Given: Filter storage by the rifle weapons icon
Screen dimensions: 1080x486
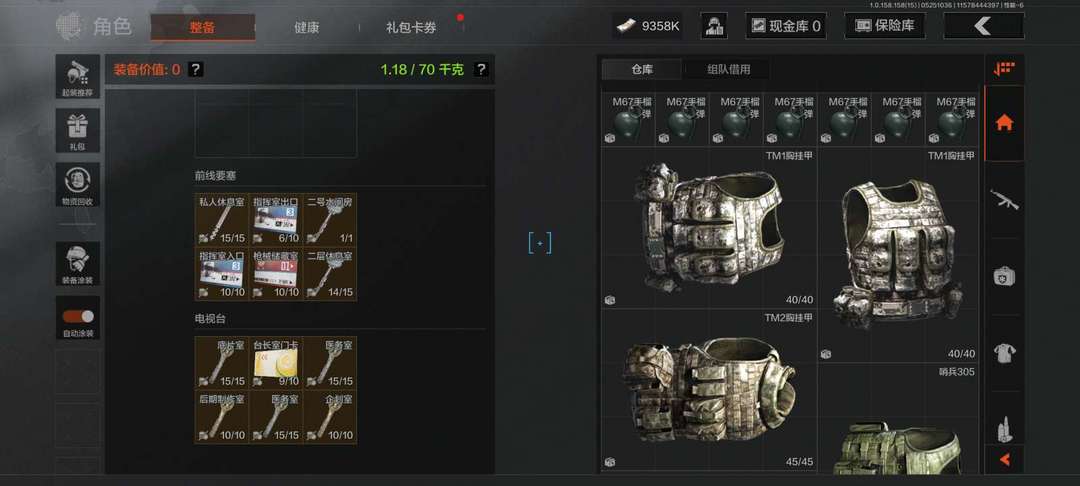Looking at the screenshot, I should [x=1004, y=200].
